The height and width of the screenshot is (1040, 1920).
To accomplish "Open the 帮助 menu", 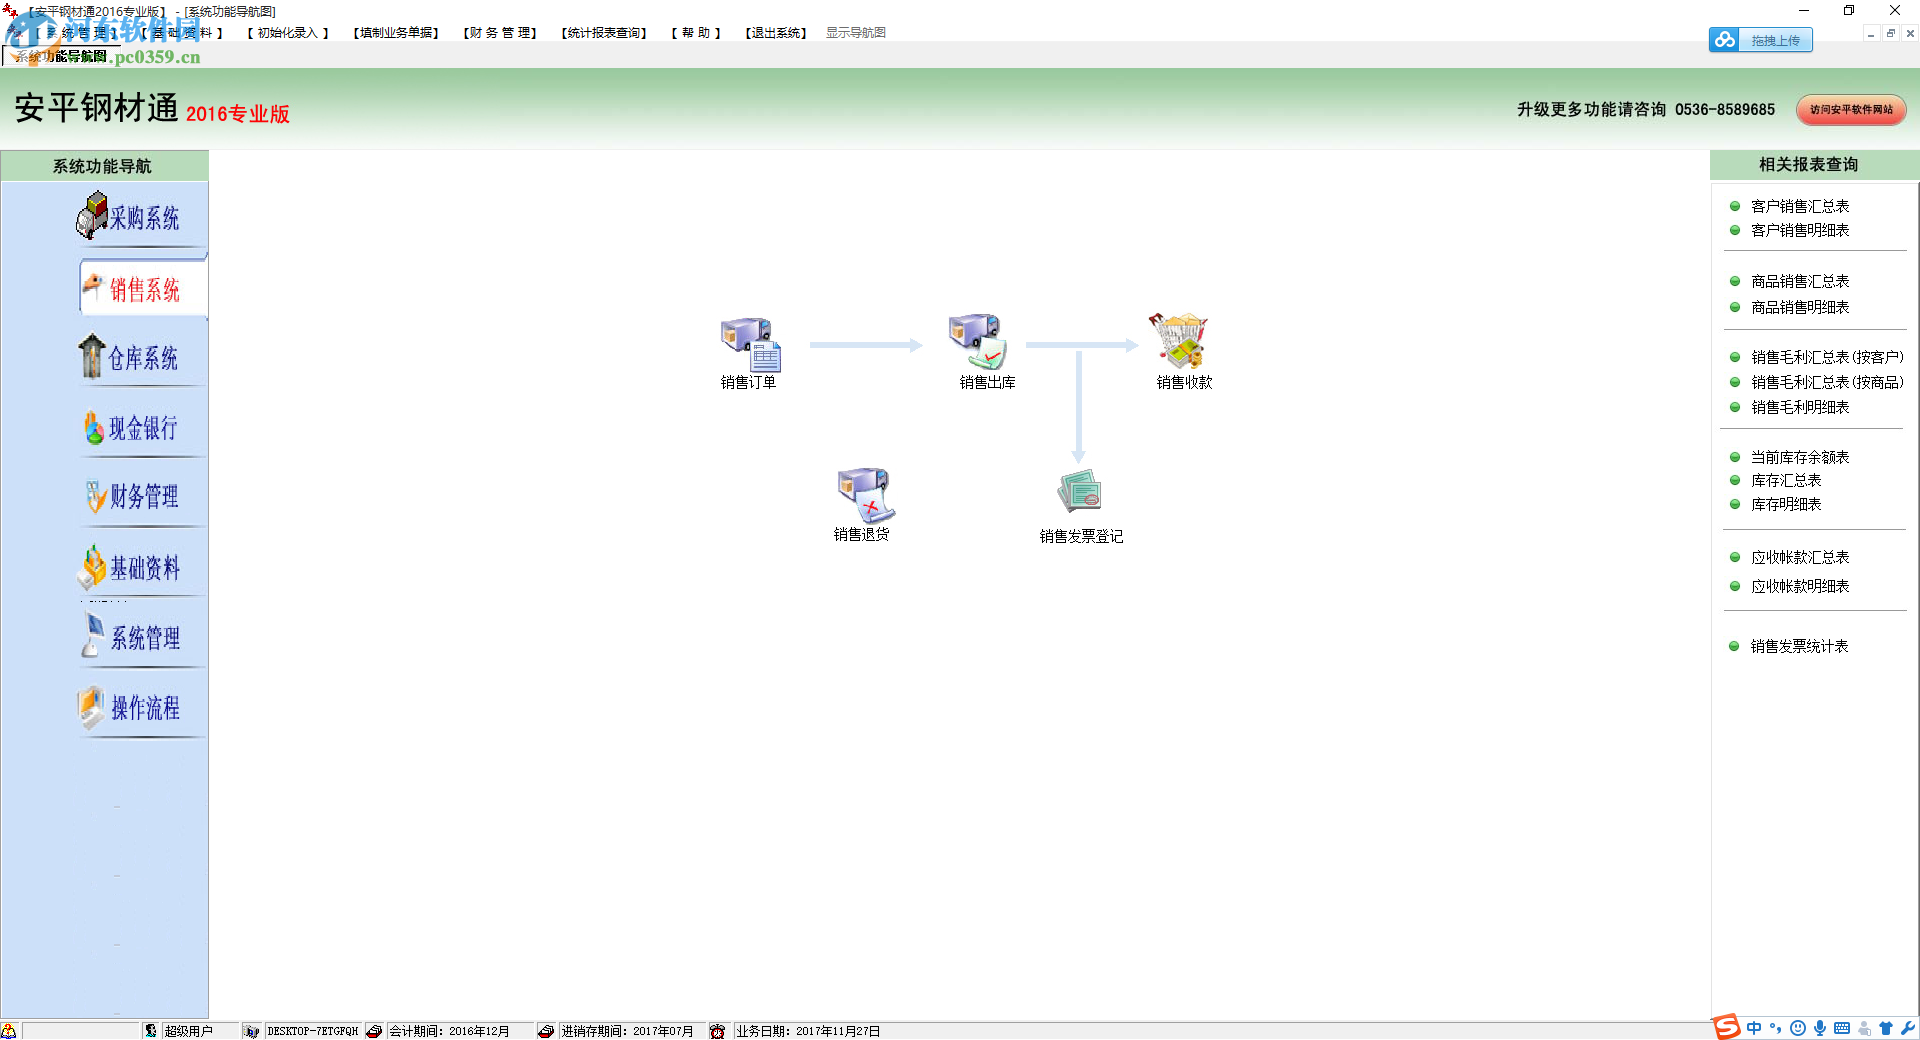I will (x=696, y=33).
